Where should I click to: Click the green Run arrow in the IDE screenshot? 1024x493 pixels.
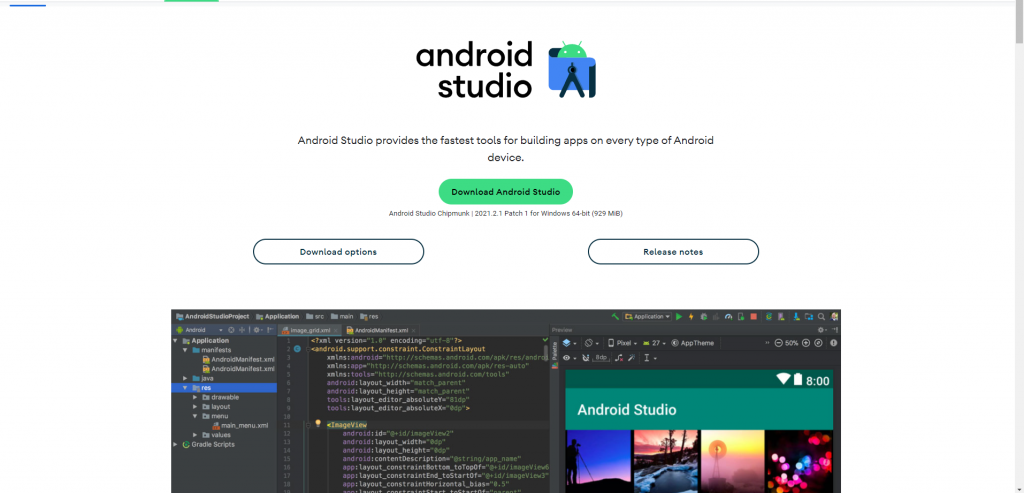pos(679,317)
